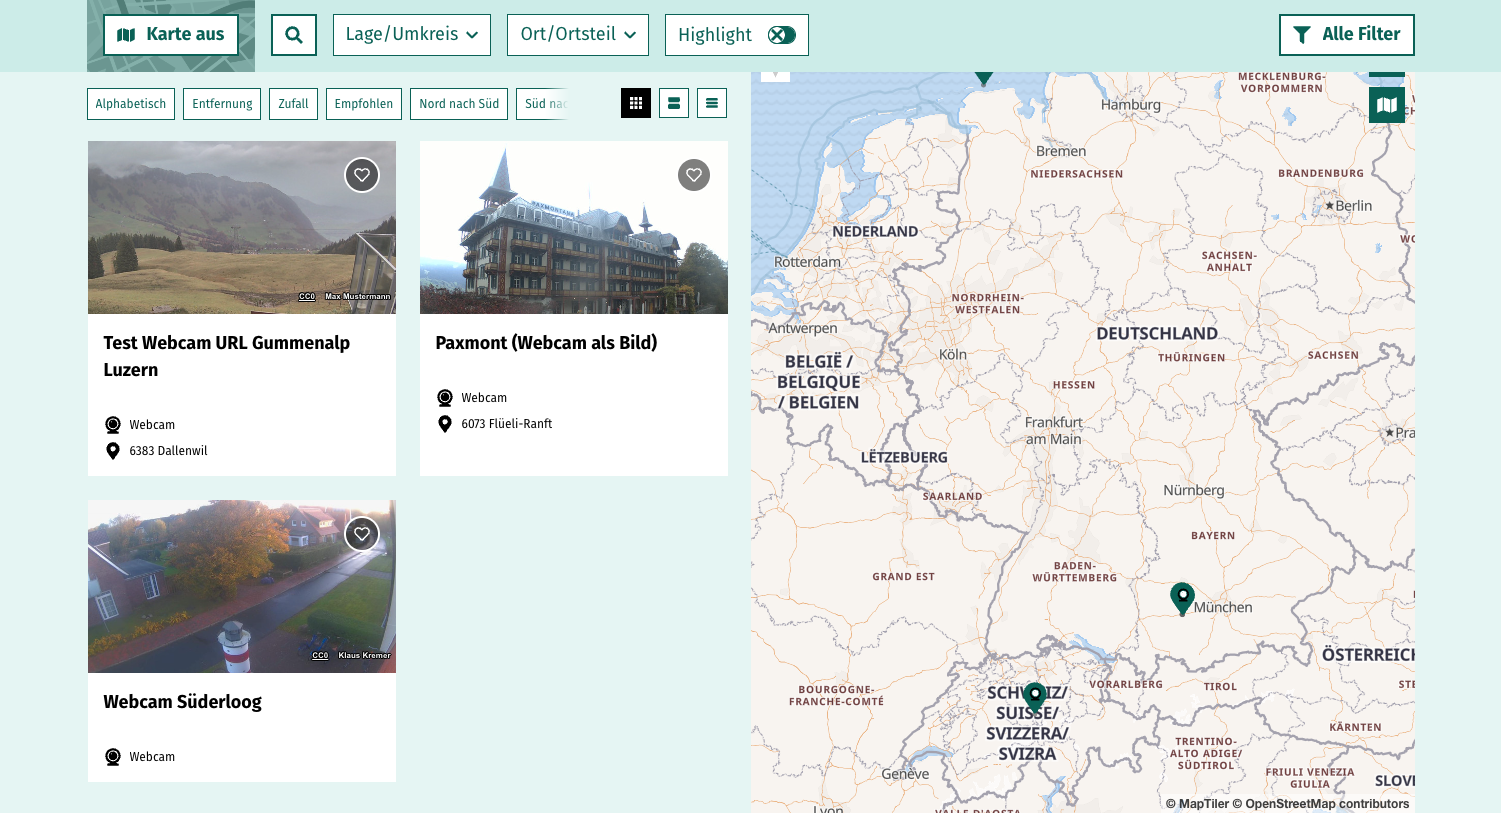Click the Webcam icon on Süderloog card
Screen dimensions: 1501x813
click(x=113, y=757)
